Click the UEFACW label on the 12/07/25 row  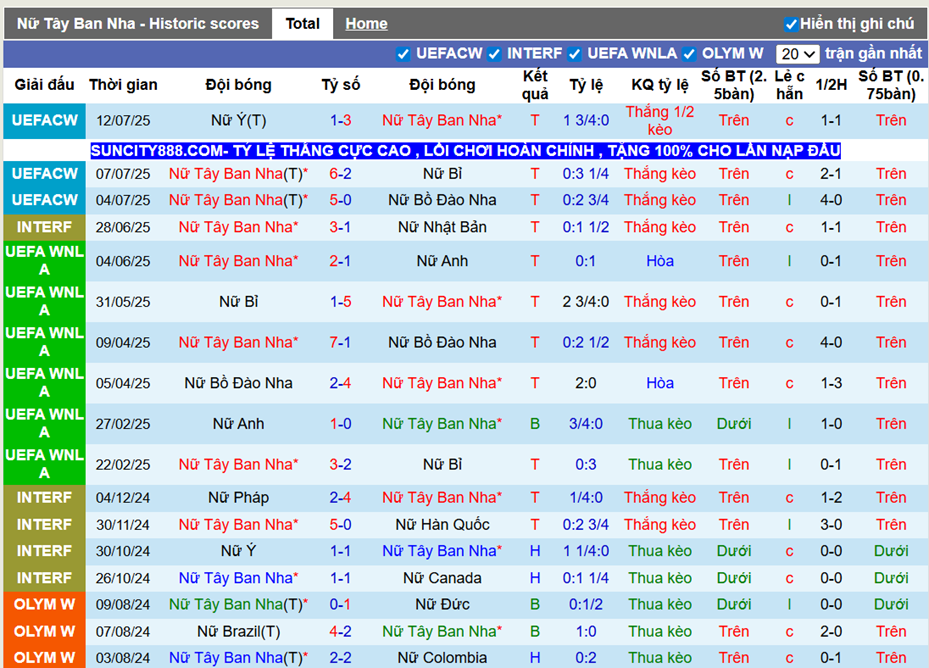pos(44,120)
